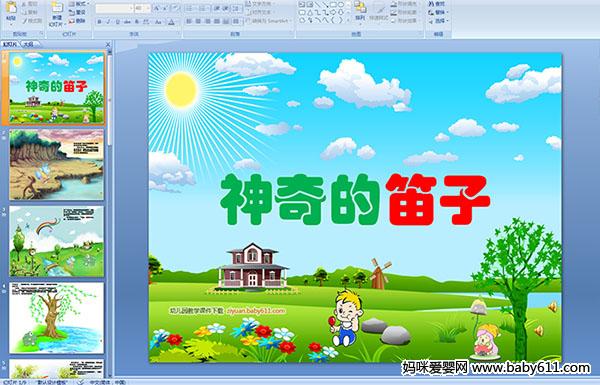
Task: Click the Reset slide button
Action: coord(78,13)
